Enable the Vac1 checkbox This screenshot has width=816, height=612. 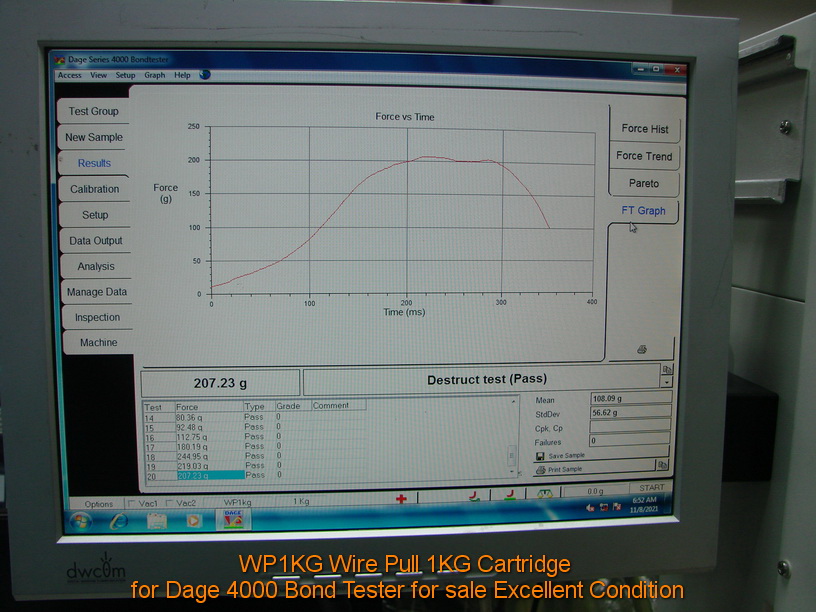[132, 503]
